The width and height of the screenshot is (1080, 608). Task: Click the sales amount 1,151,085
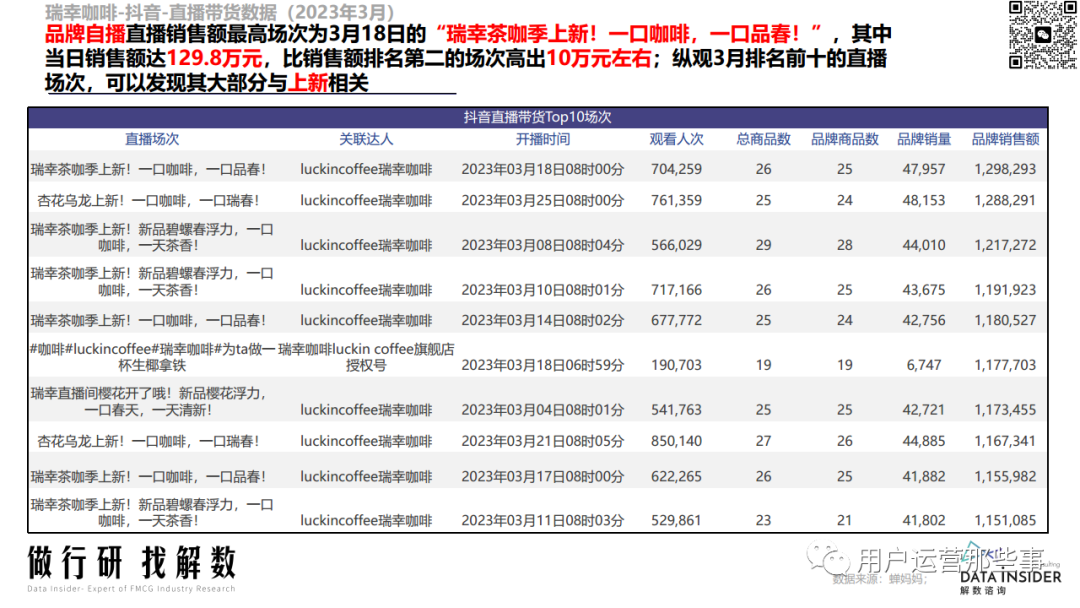pyautogui.click(x=1005, y=521)
